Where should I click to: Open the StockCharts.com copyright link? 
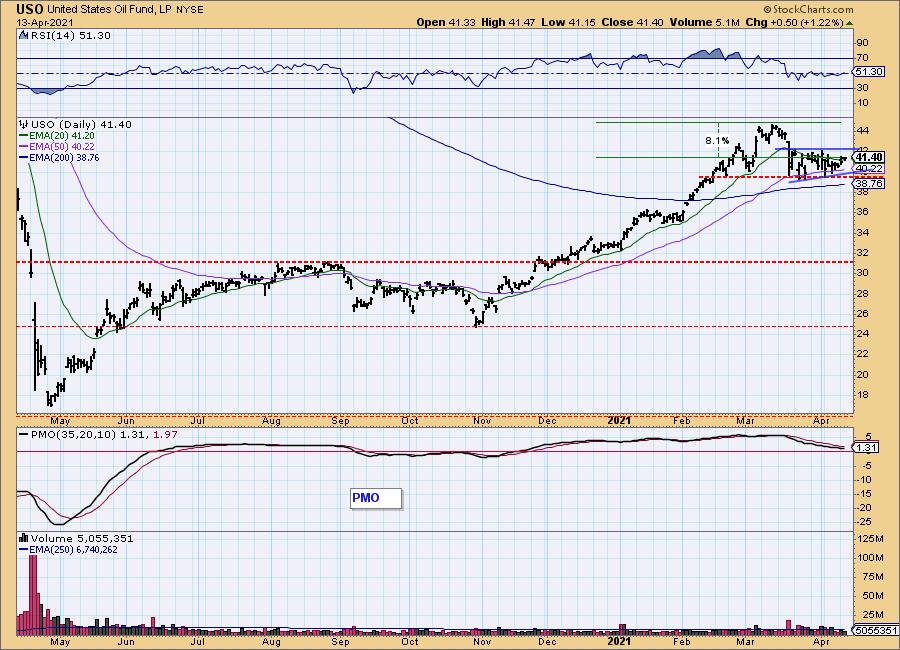pos(808,9)
